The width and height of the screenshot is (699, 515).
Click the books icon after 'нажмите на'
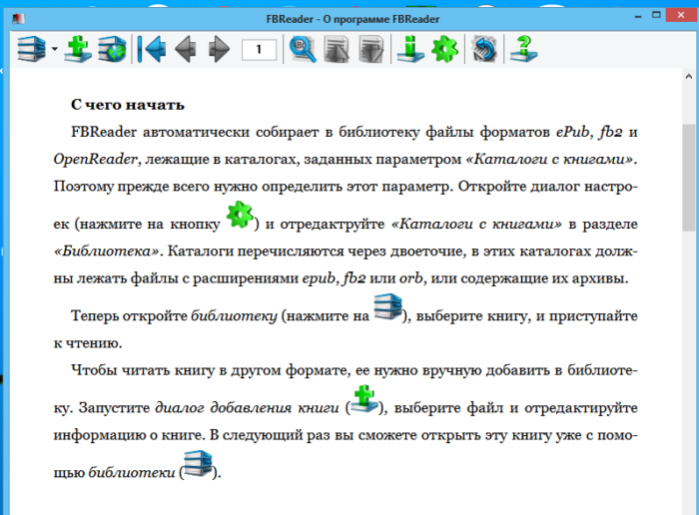388,306
